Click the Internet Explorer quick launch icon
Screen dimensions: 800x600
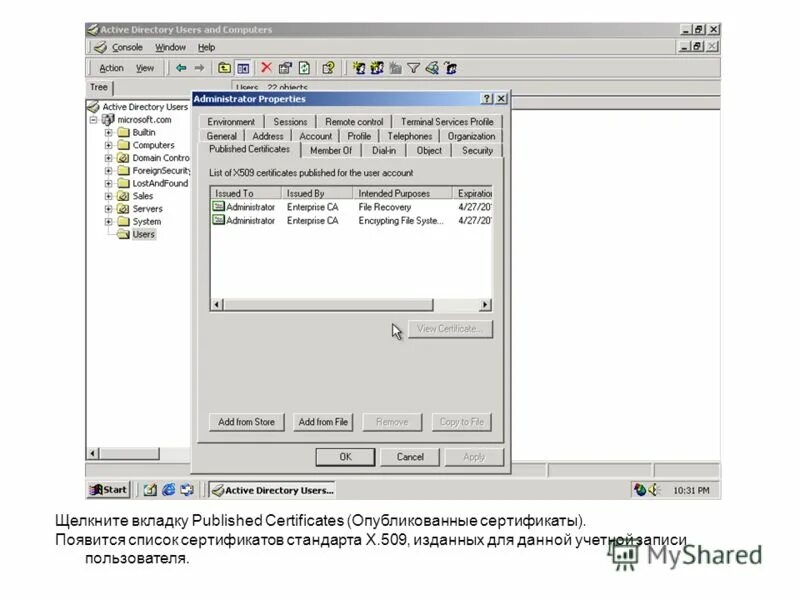tap(168, 490)
